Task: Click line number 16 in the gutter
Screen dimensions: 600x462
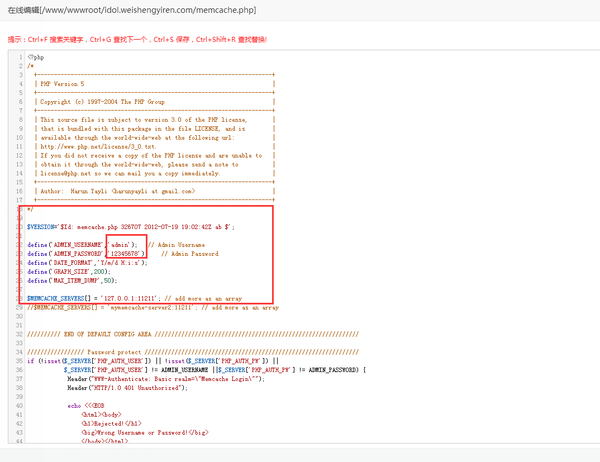Action: tap(19, 191)
